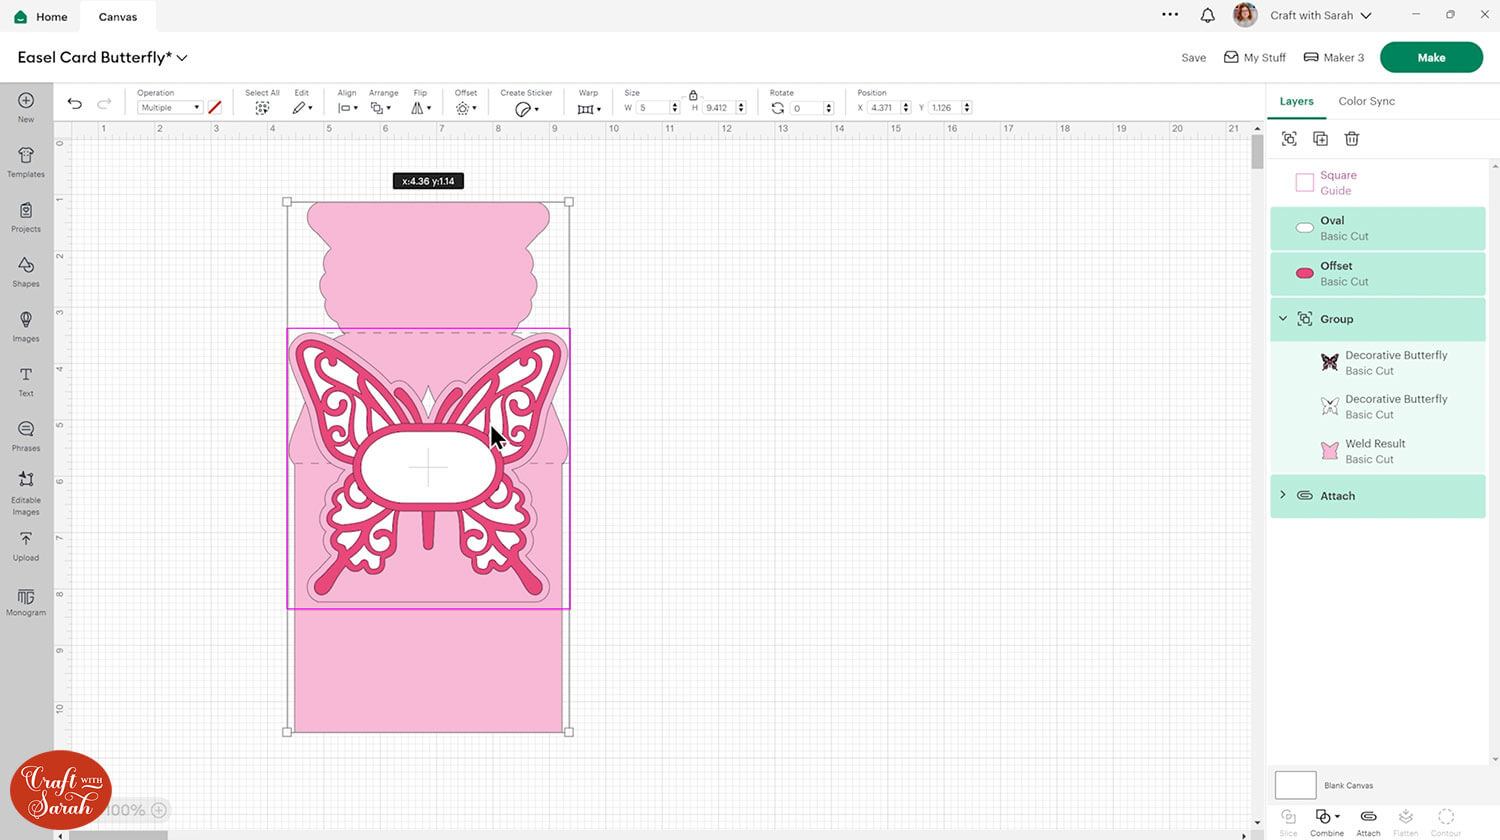Image resolution: width=1500 pixels, height=840 pixels.
Task: Select the Text tool
Action: point(26,380)
